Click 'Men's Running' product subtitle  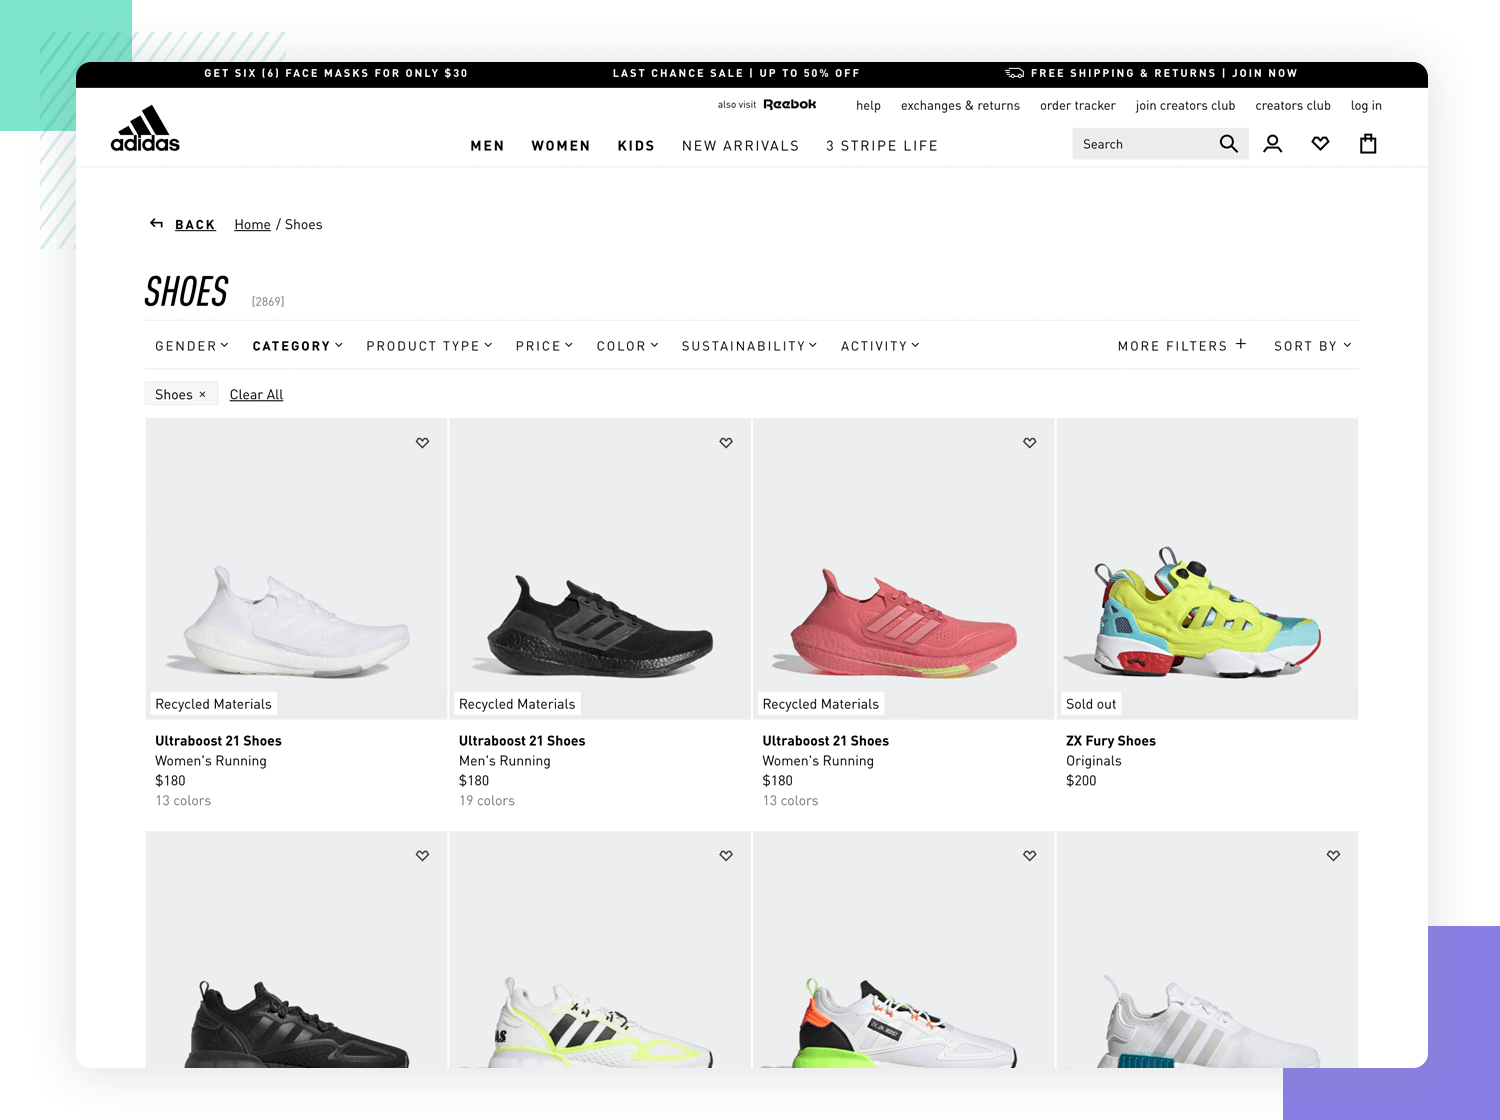(504, 761)
